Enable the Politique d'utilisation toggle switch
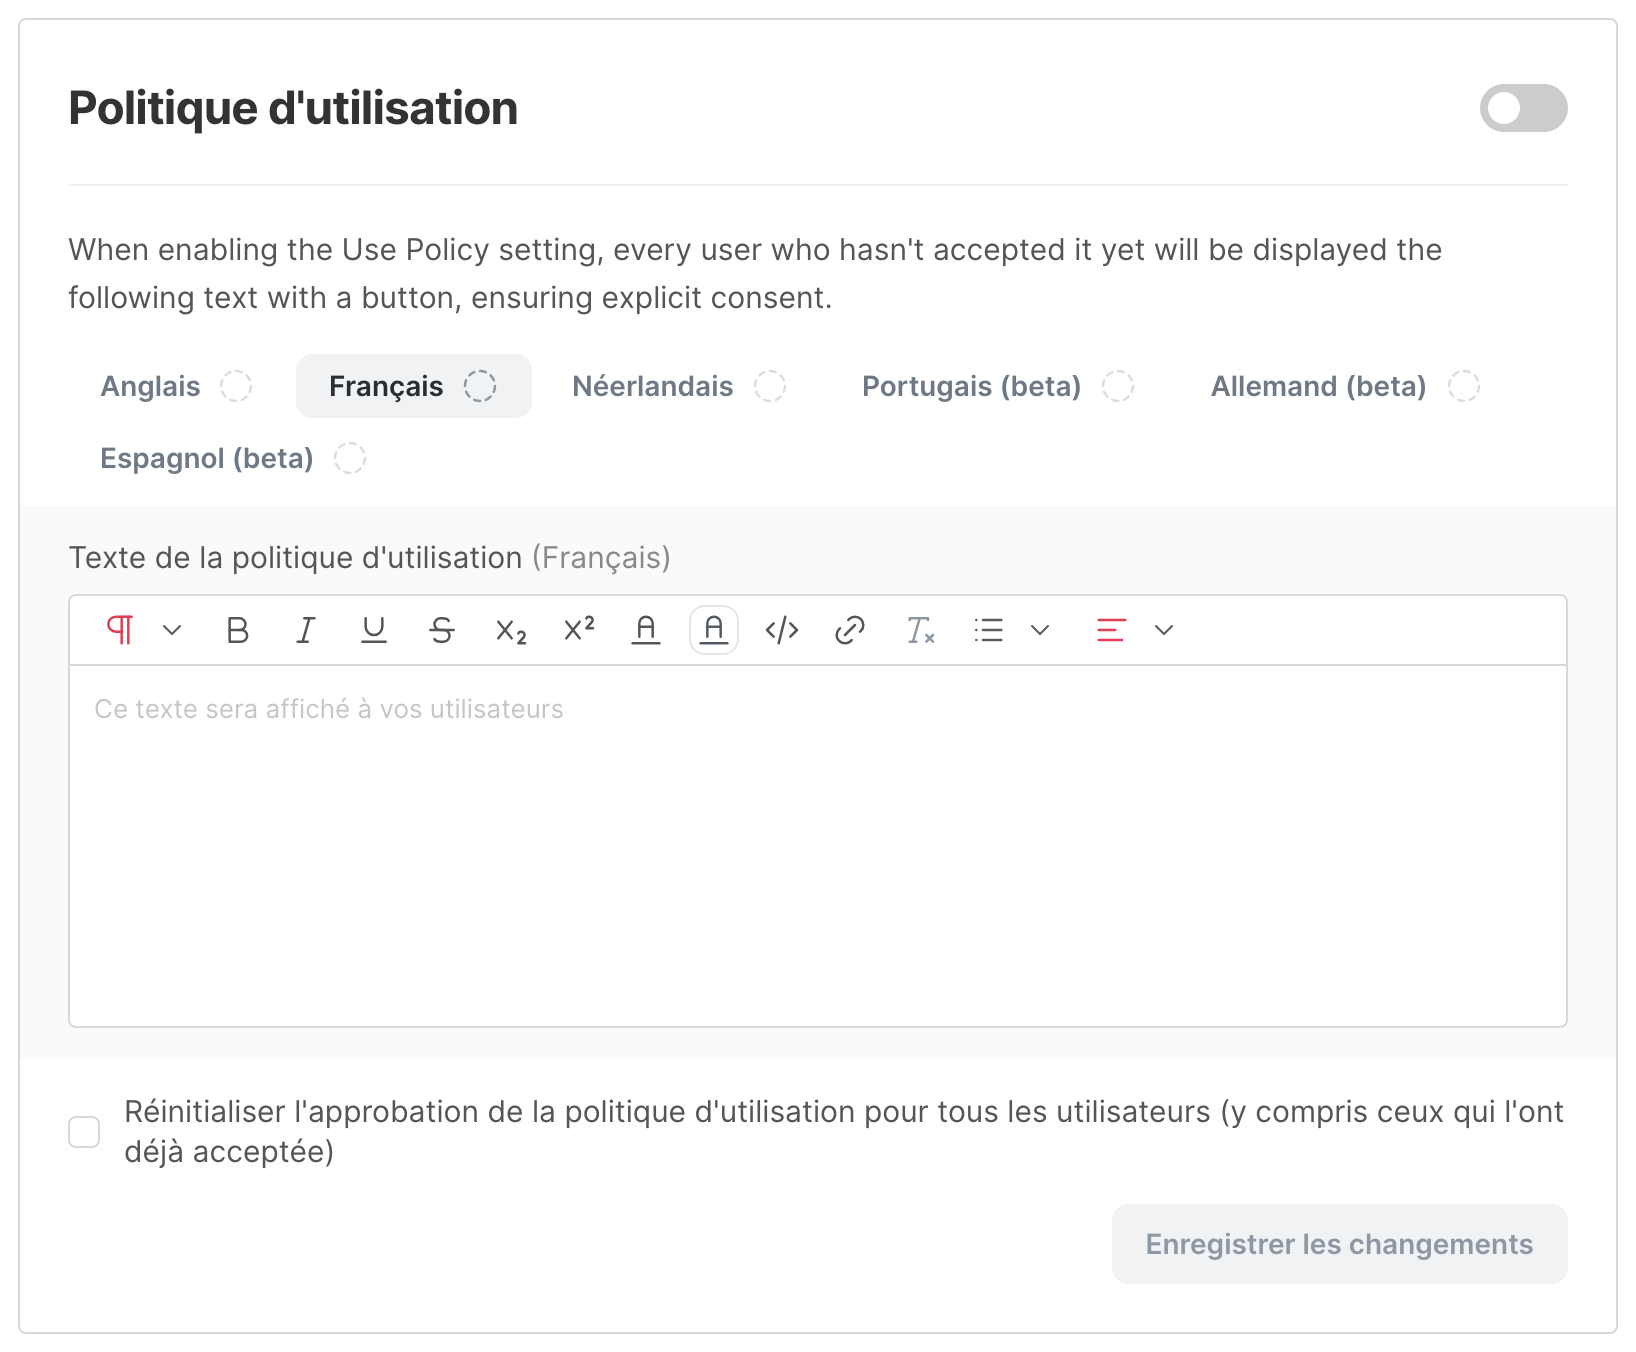This screenshot has height=1352, width=1636. point(1523,108)
